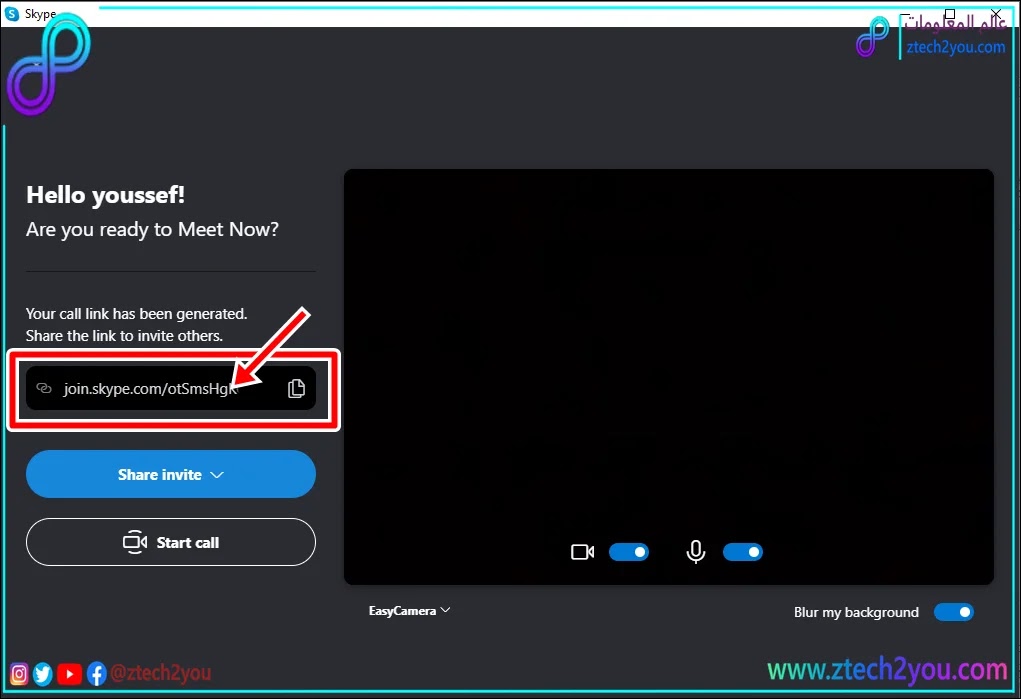The image size is (1021, 699).
Task: Click the chain link icon beside join.skype.com
Action: (x=44, y=388)
